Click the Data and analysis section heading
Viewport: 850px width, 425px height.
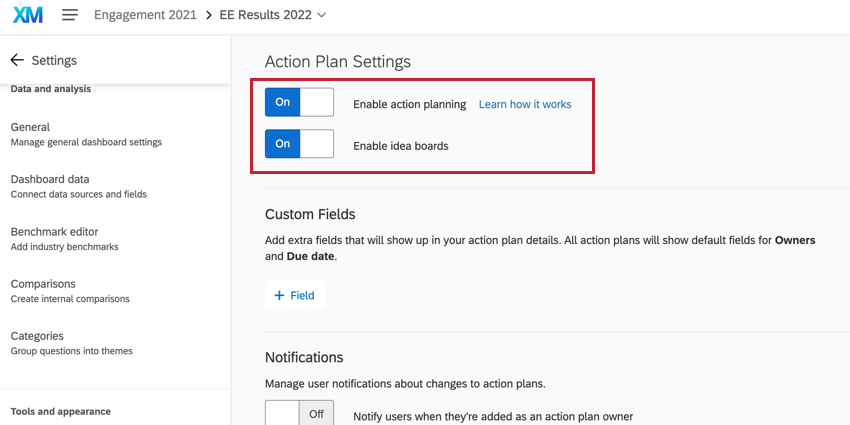[x=51, y=89]
